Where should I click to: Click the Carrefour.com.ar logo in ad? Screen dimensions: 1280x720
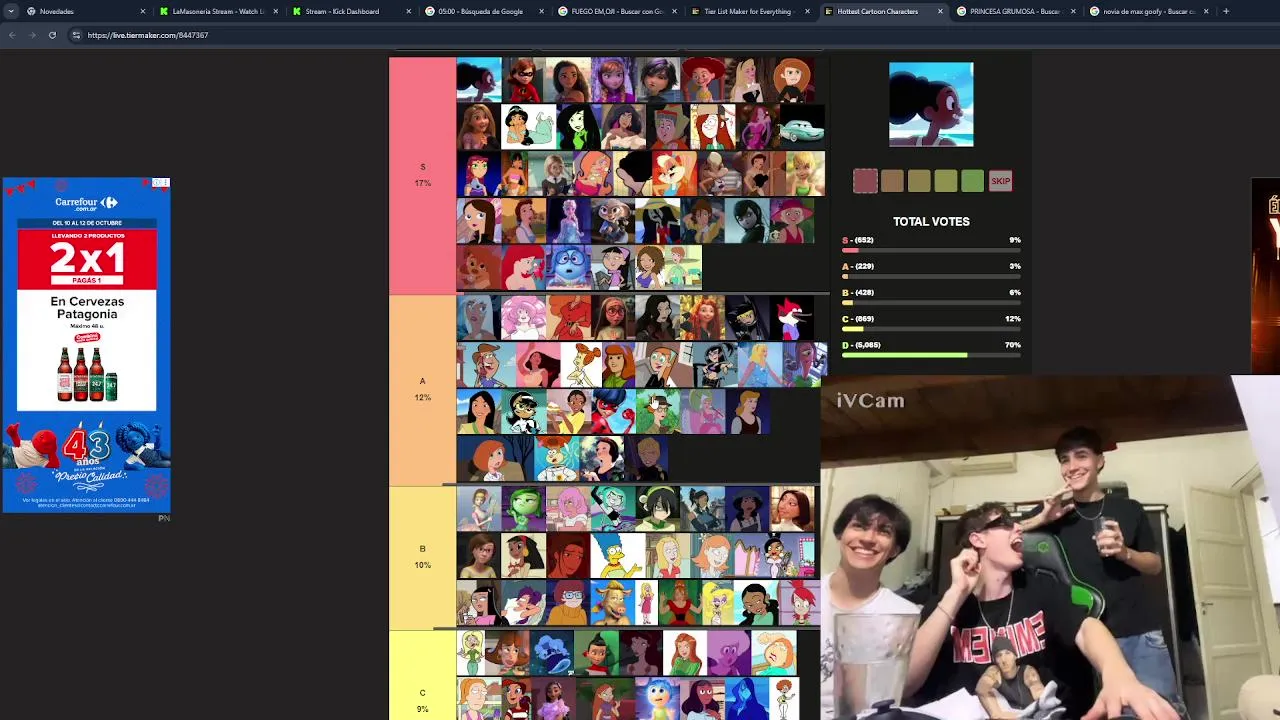[87, 203]
